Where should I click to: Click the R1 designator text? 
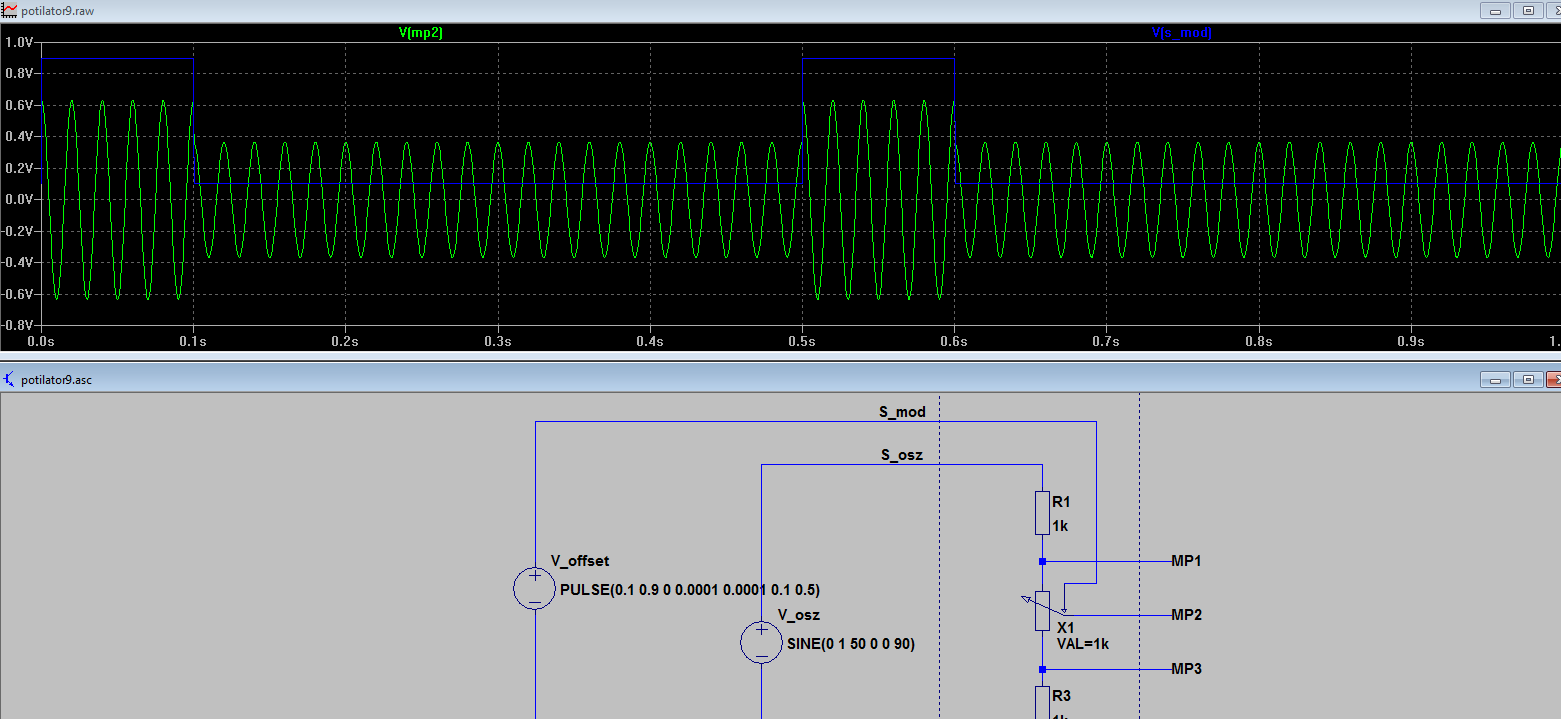coord(1061,502)
